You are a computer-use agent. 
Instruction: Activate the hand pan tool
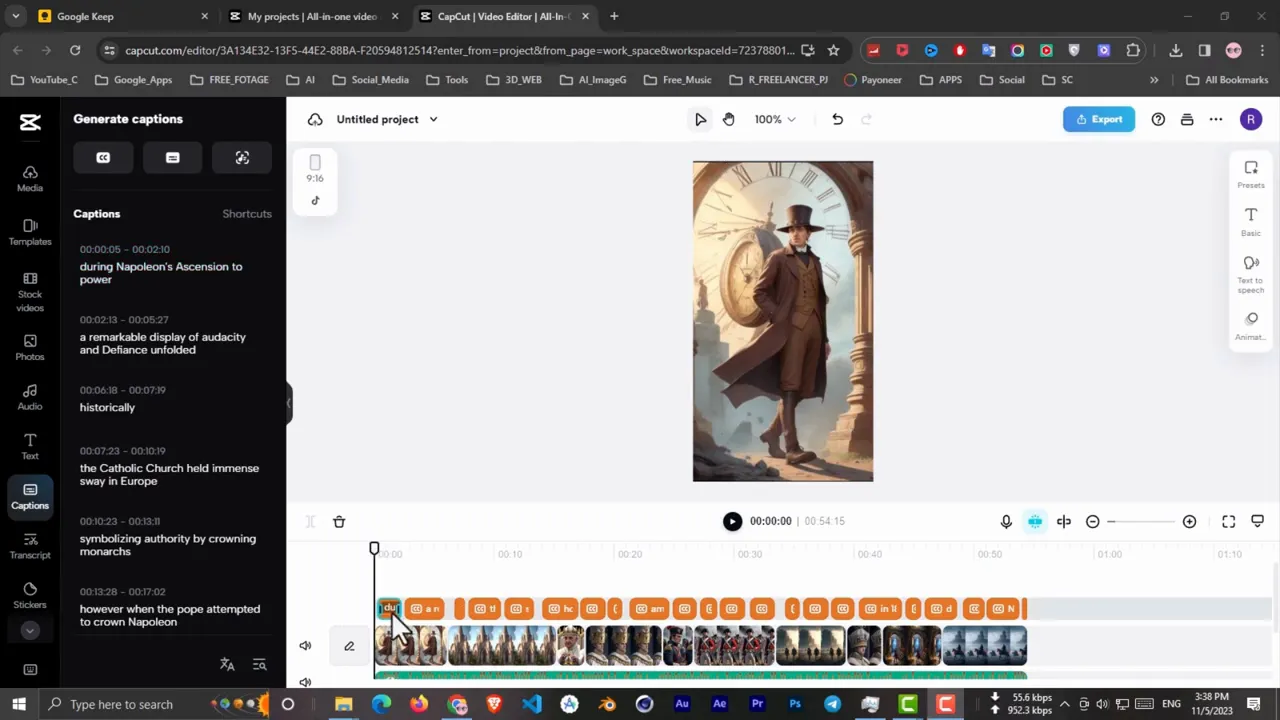729,119
